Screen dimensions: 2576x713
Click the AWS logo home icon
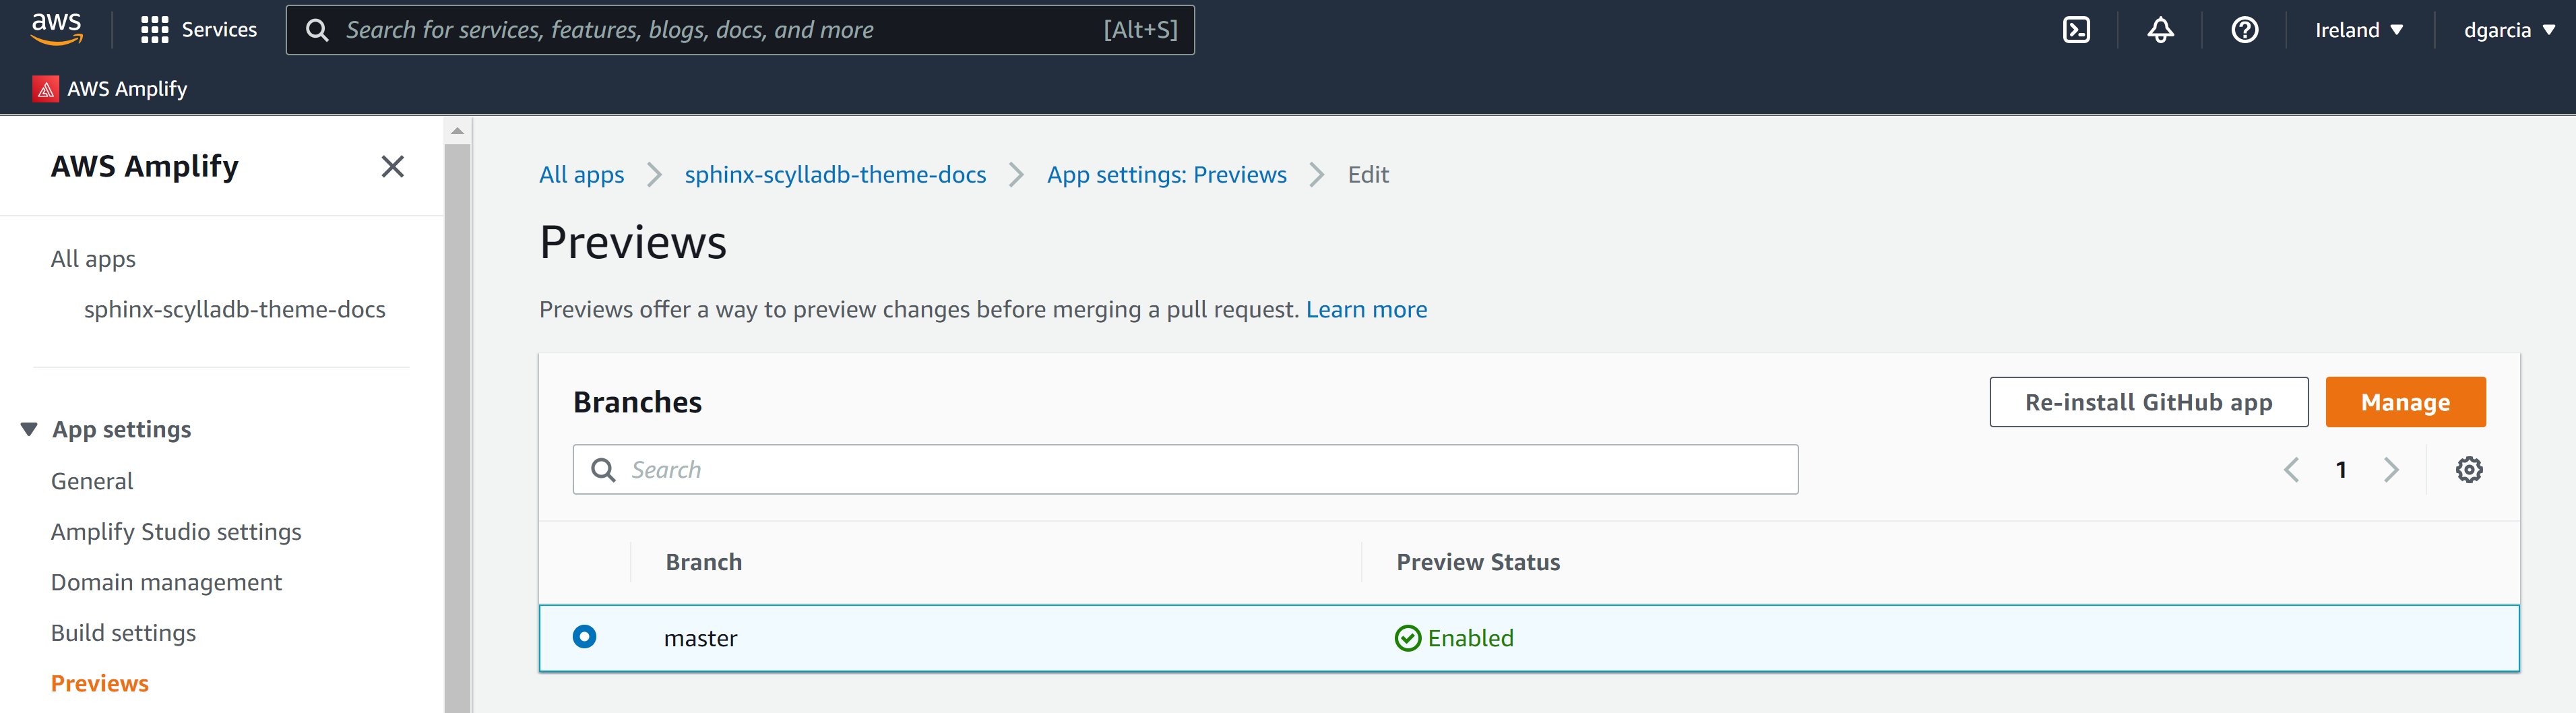[x=56, y=29]
